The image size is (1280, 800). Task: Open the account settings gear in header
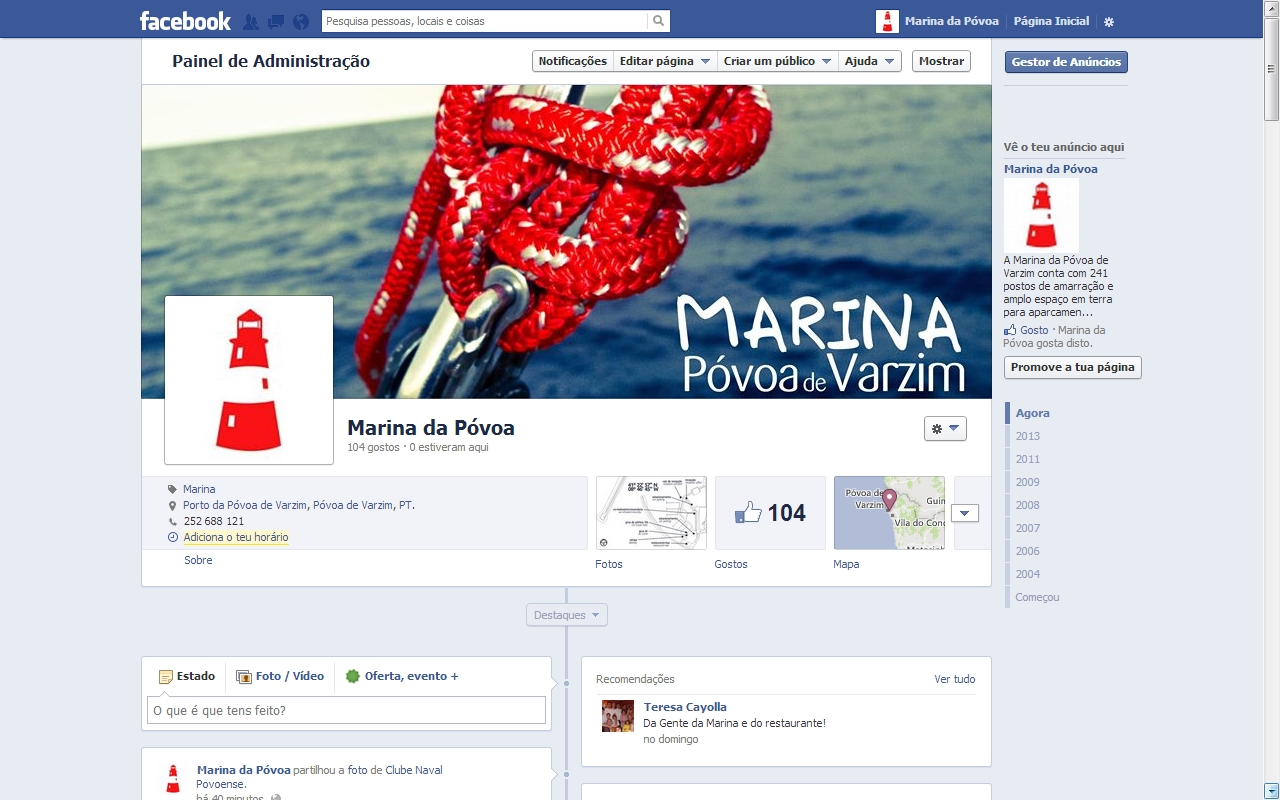(1108, 22)
